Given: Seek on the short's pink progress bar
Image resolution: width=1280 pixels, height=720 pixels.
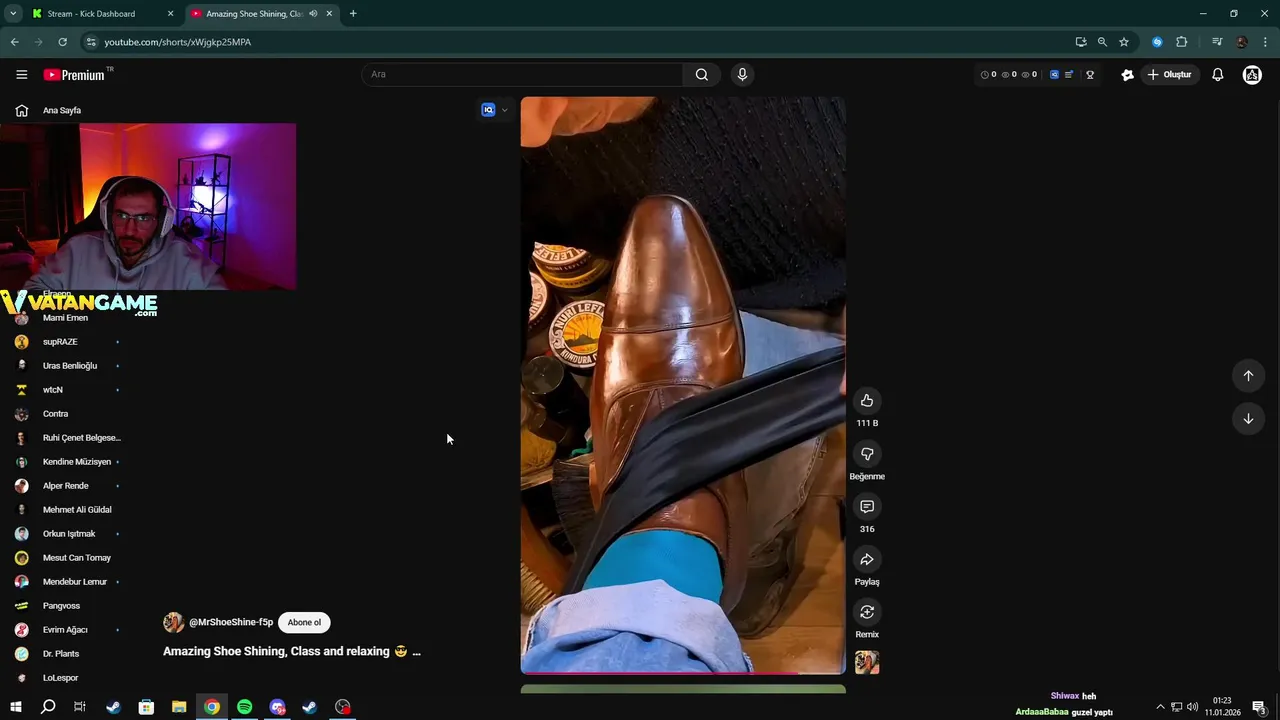Looking at the screenshot, I should click(x=683, y=674).
